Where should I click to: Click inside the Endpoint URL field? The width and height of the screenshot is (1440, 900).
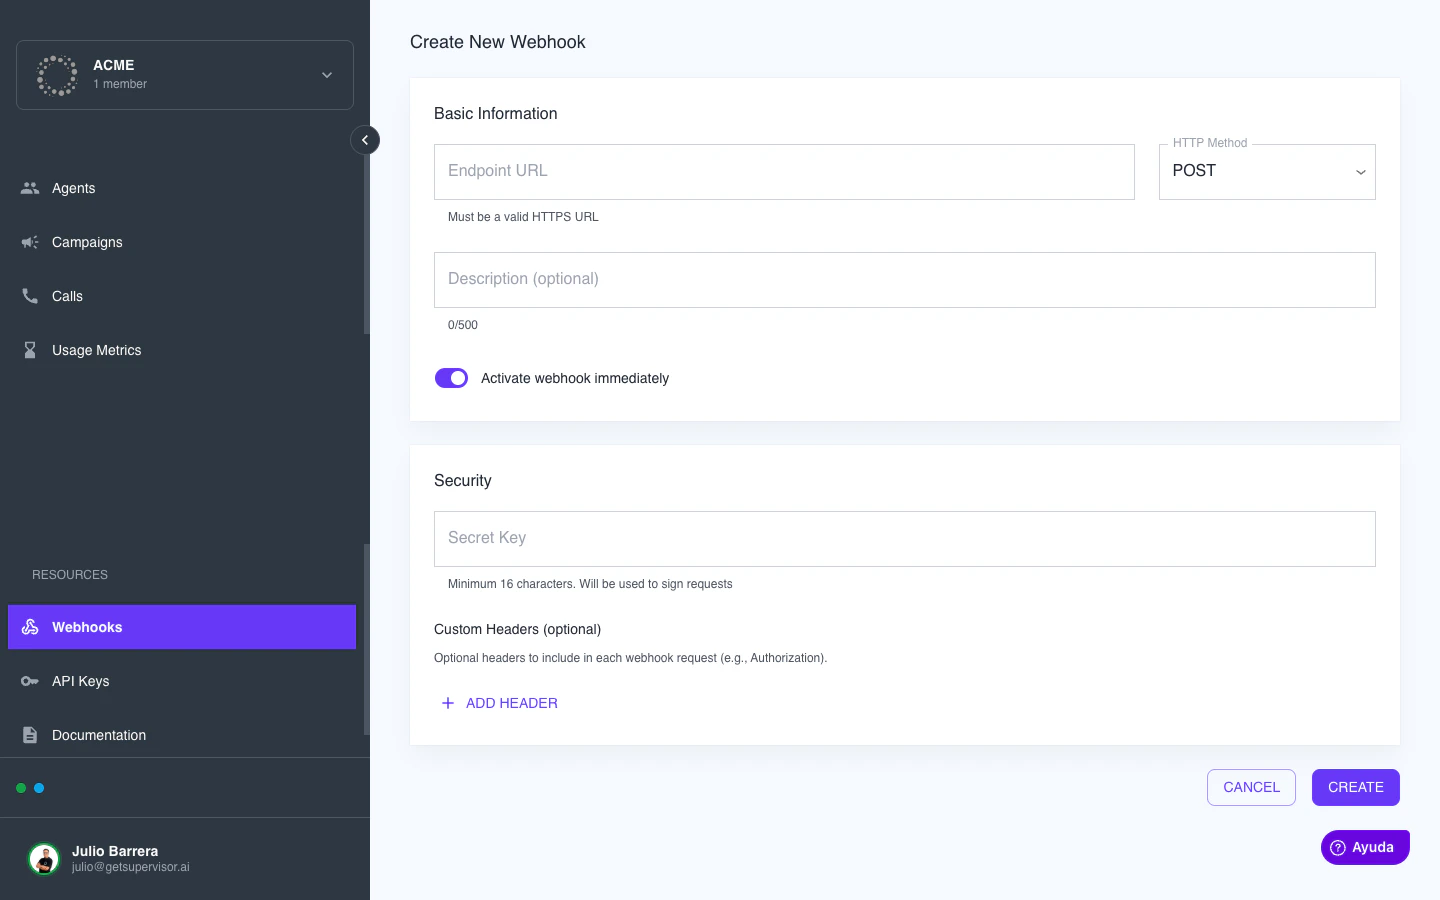[784, 171]
